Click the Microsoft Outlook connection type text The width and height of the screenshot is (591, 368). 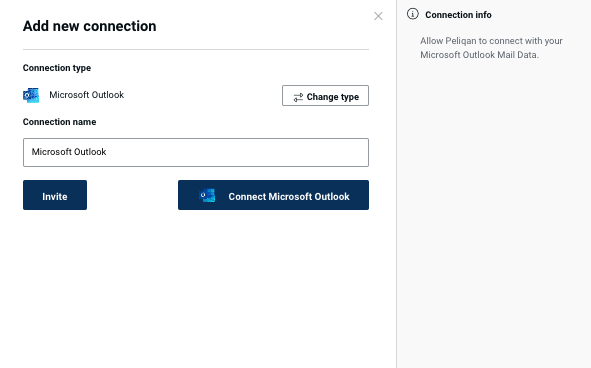tap(87, 95)
